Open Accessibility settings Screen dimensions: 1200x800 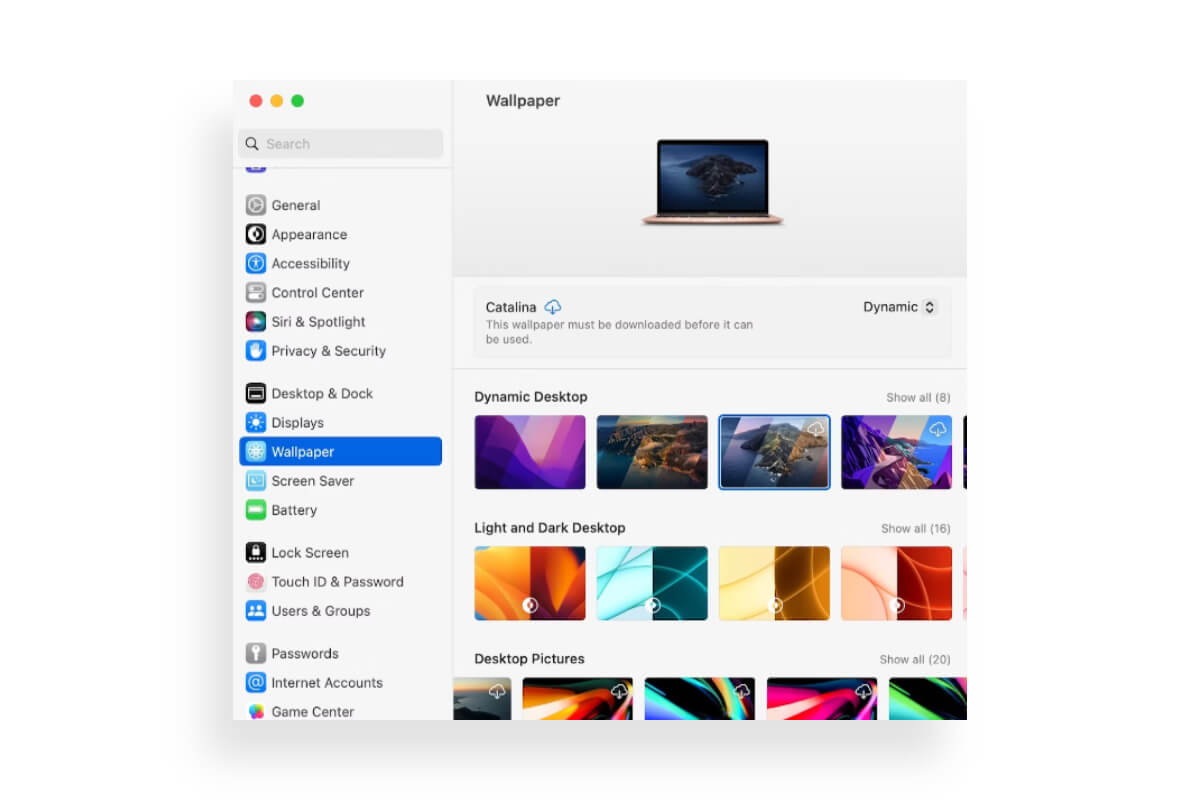click(x=309, y=263)
